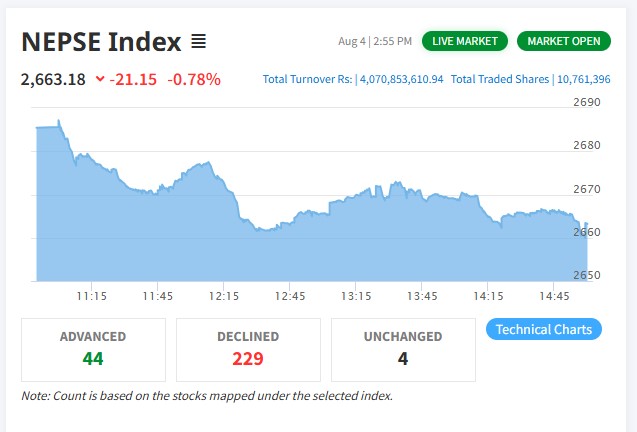Image resolution: width=637 pixels, height=432 pixels.
Task: Click the 13:45 time axis label
Action: tap(422, 296)
